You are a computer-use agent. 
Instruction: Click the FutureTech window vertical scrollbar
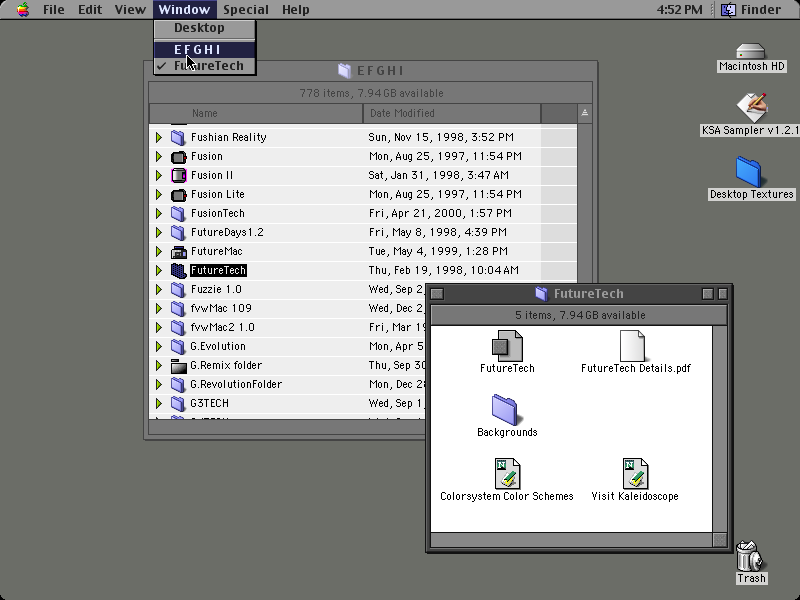[720, 429]
